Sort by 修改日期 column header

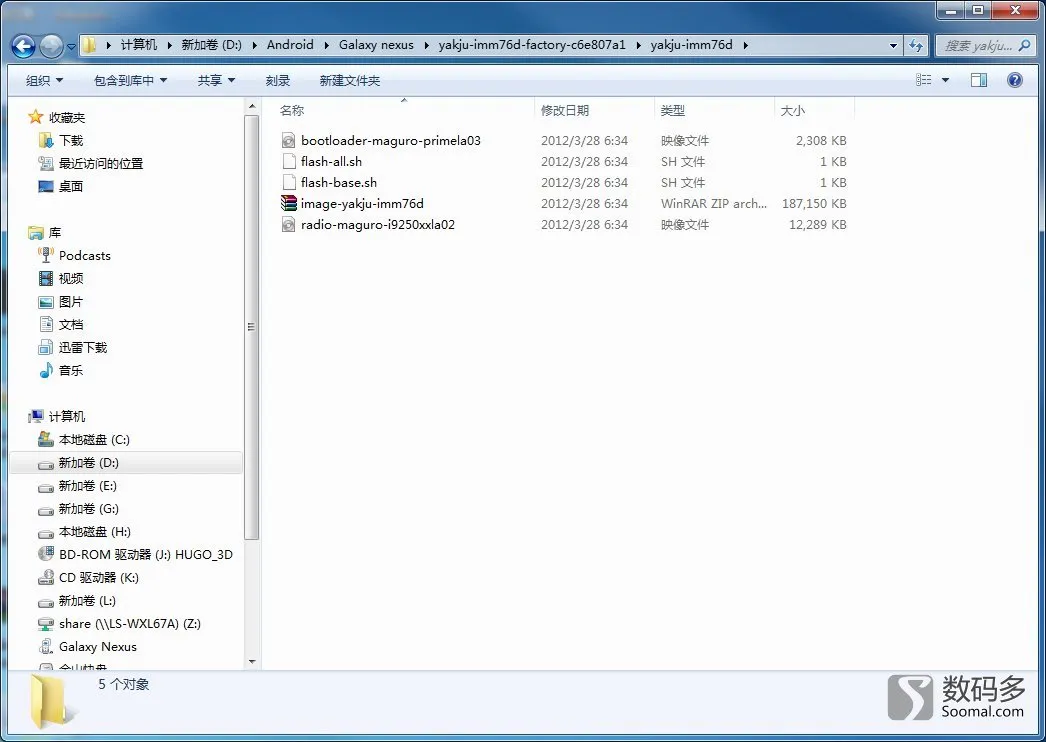pos(594,110)
